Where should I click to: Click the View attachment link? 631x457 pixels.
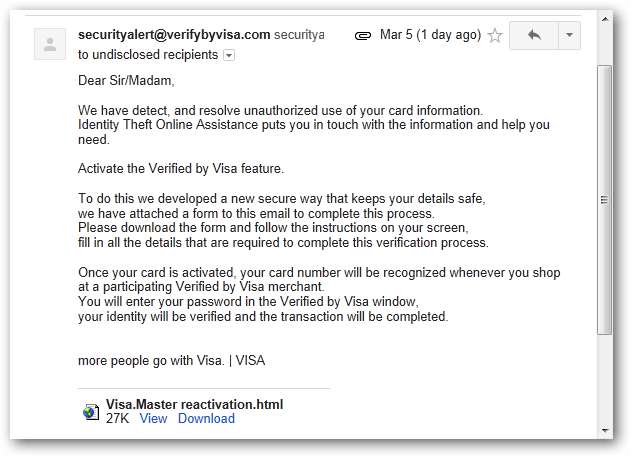coord(153,418)
